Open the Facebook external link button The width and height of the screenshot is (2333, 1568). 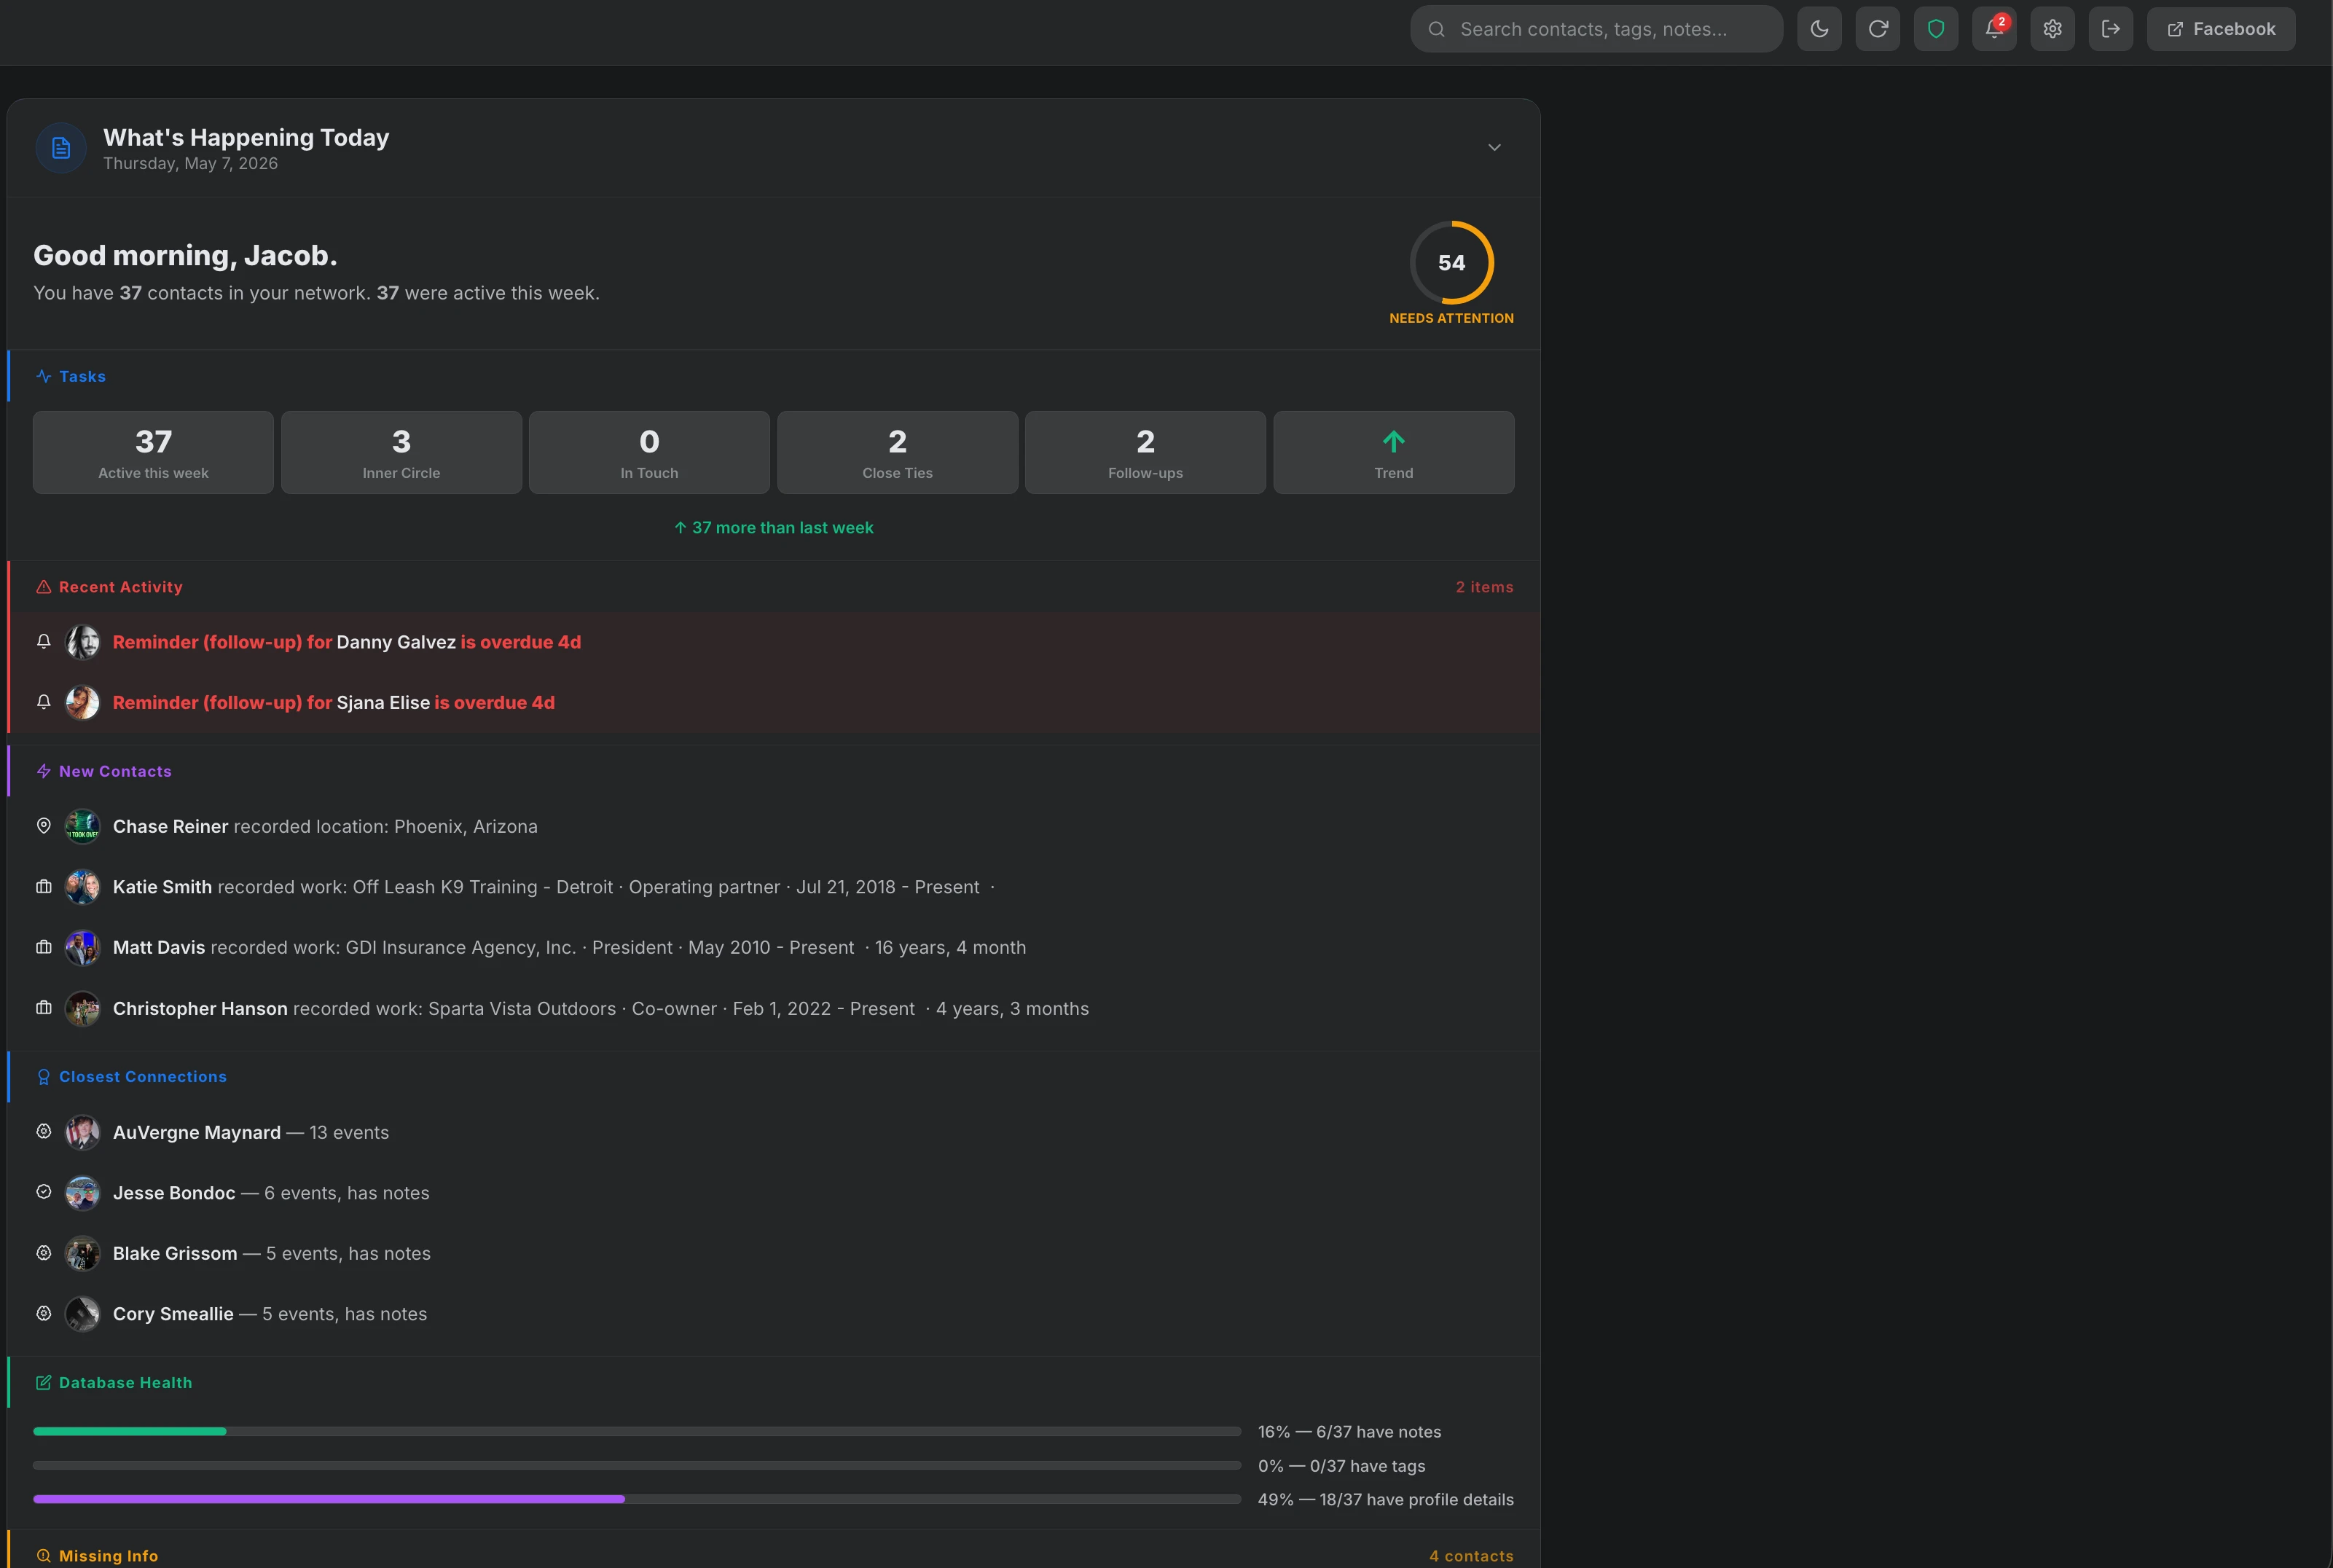(2221, 29)
